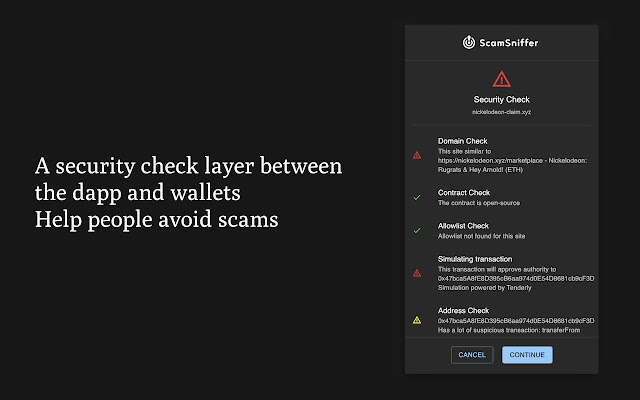Click 'This transaction will approve authority to'
Screen dimensions: 640x400
pyautogui.click(x=497, y=269)
